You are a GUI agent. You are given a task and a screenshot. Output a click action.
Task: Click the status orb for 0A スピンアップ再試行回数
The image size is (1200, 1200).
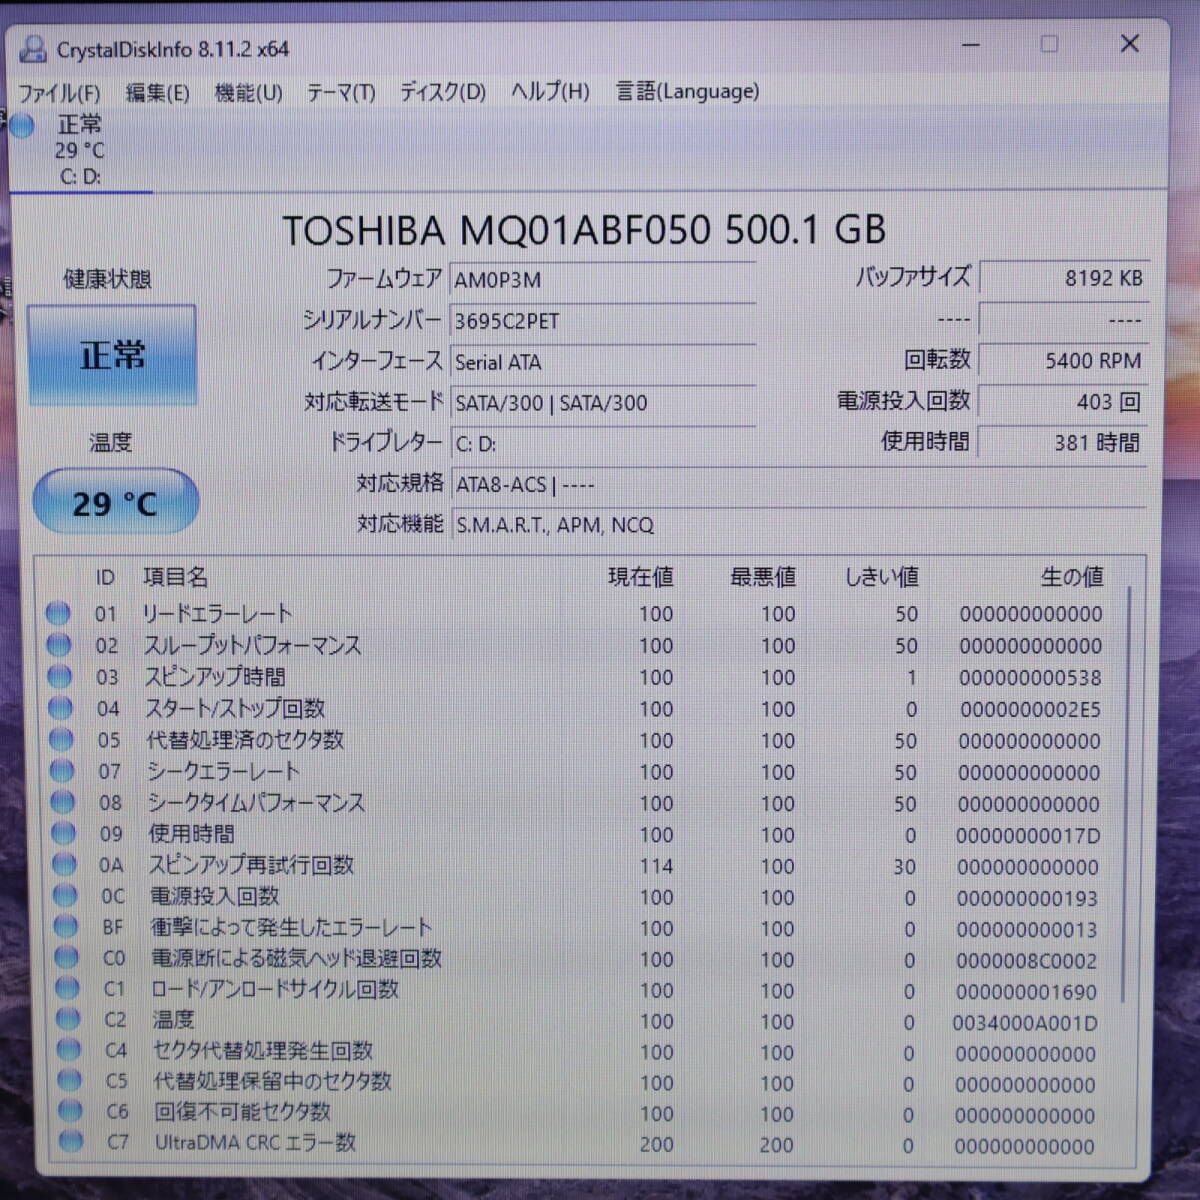65,864
